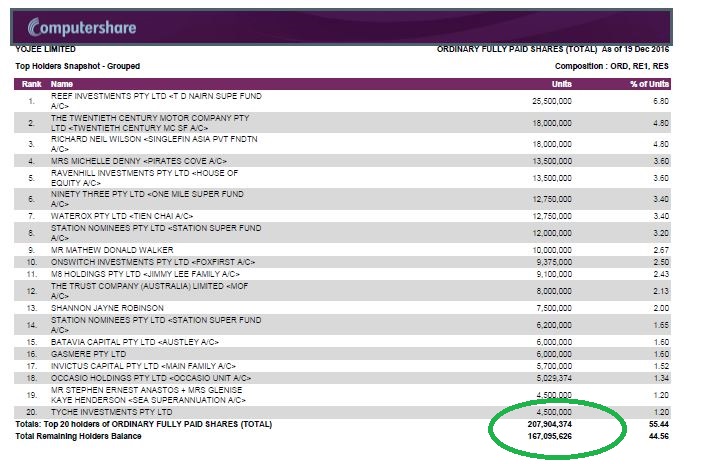713x464 pixels.
Task: Click percentage value 2.13
Action: click(x=661, y=291)
